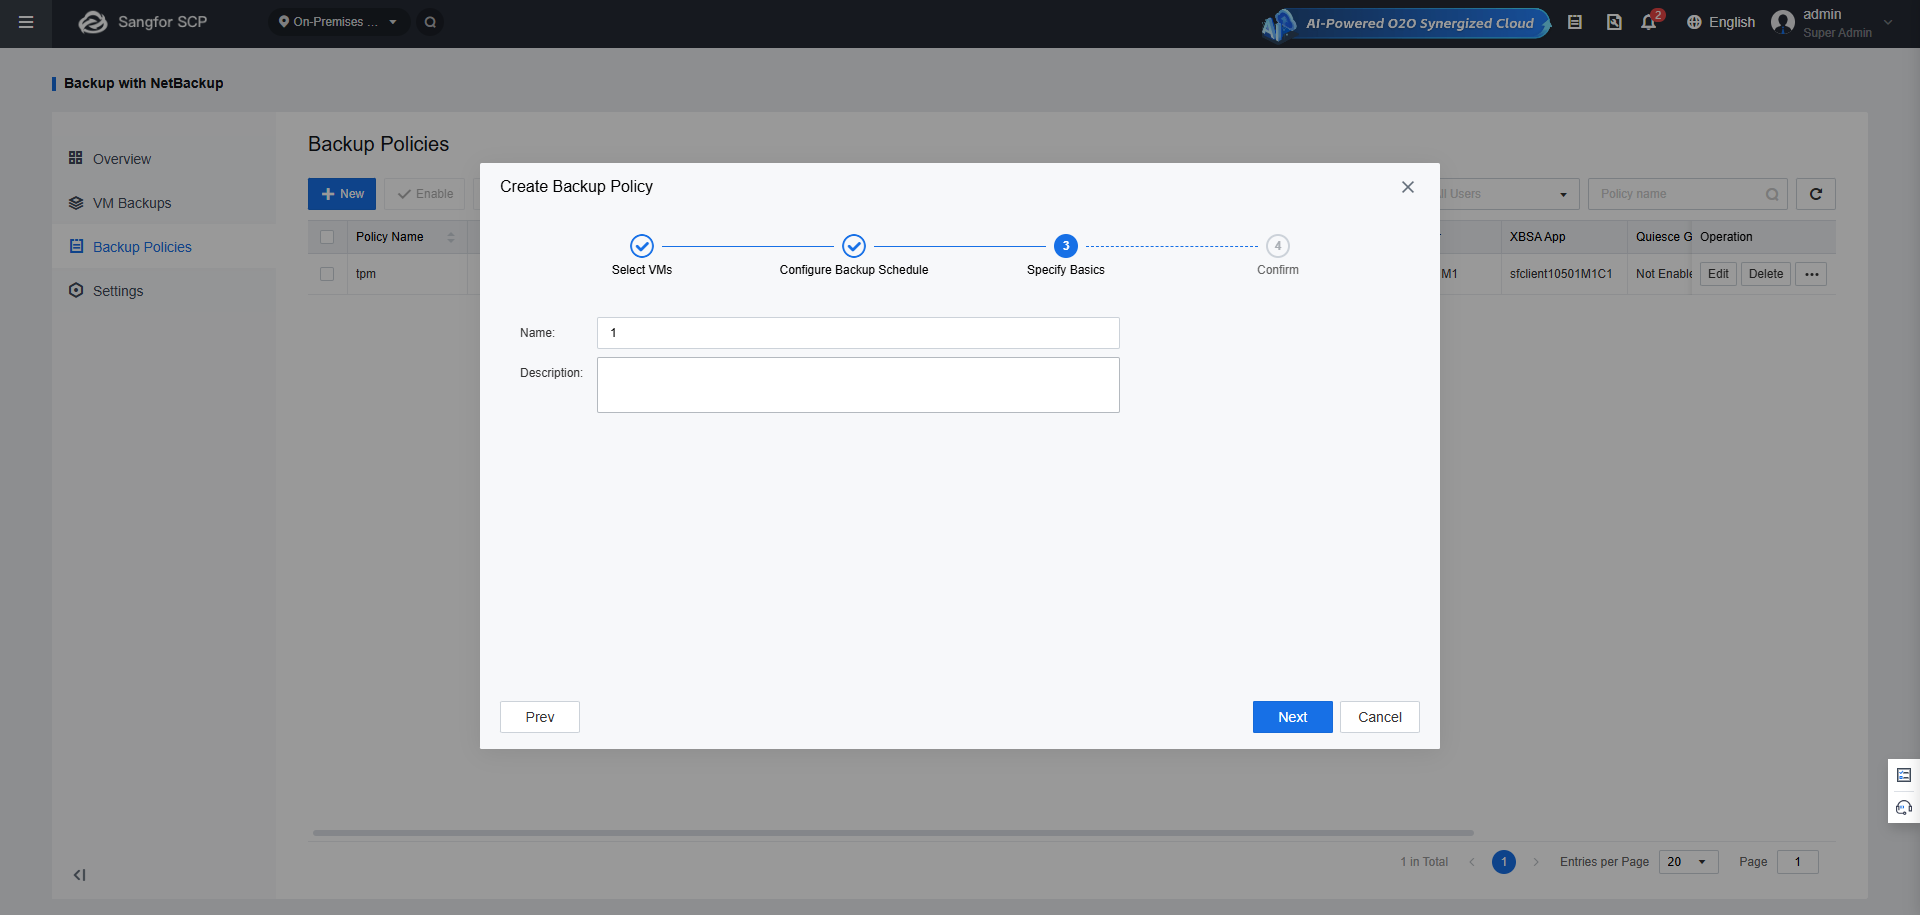The width and height of the screenshot is (1920, 915).
Task: Click the Page number input
Action: [1798, 862]
